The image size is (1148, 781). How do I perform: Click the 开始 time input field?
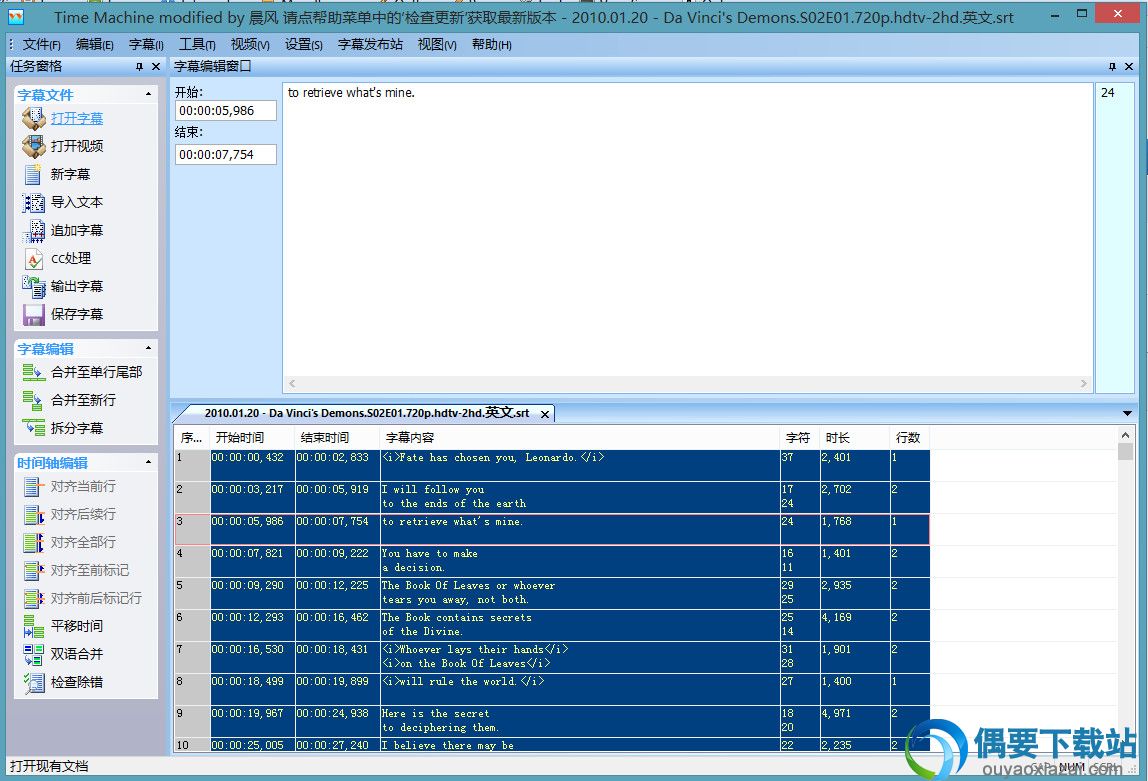(x=226, y=111)
